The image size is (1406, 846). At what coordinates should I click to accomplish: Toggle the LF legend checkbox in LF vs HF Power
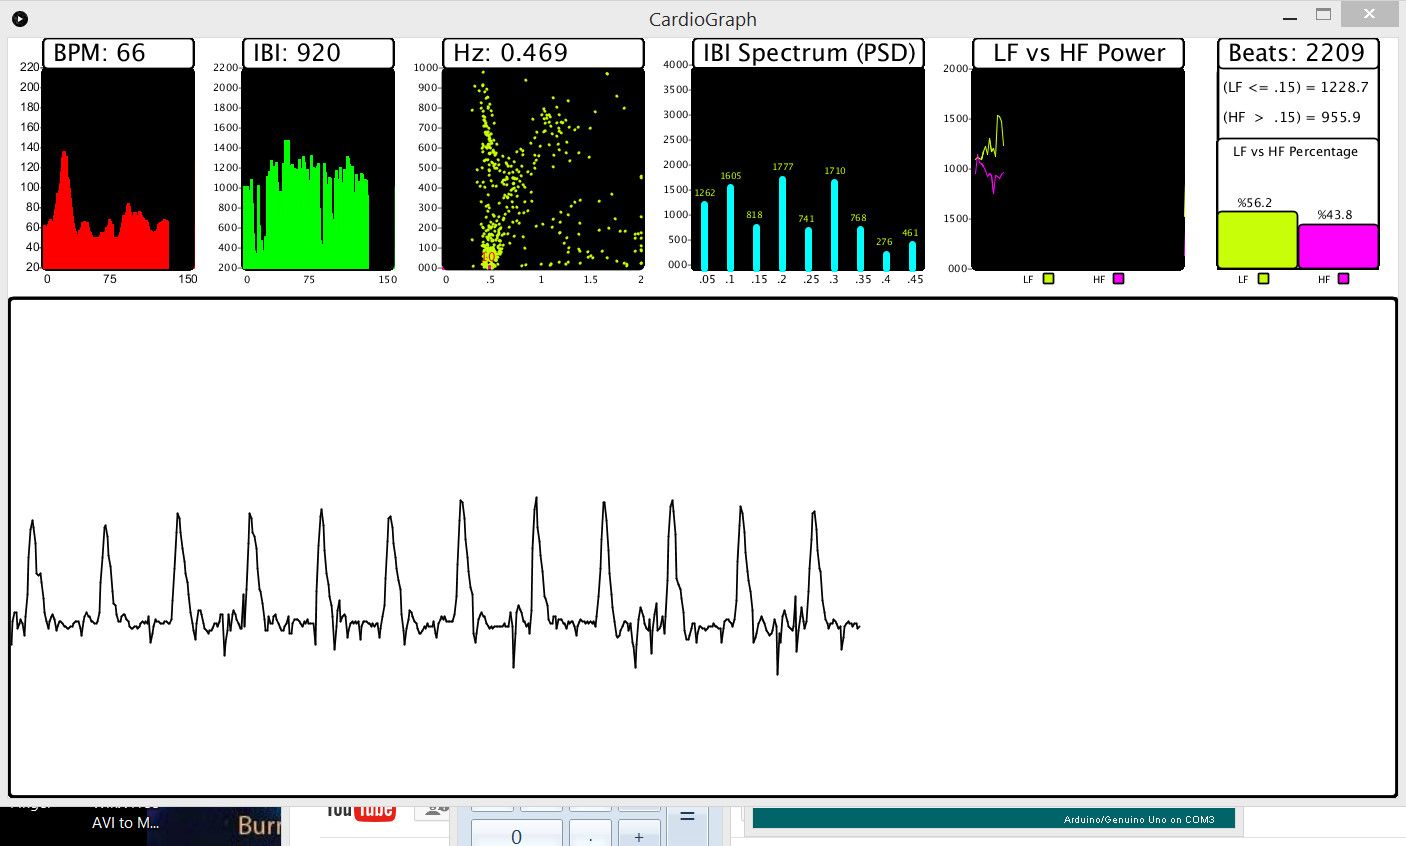coord(1047,279)
